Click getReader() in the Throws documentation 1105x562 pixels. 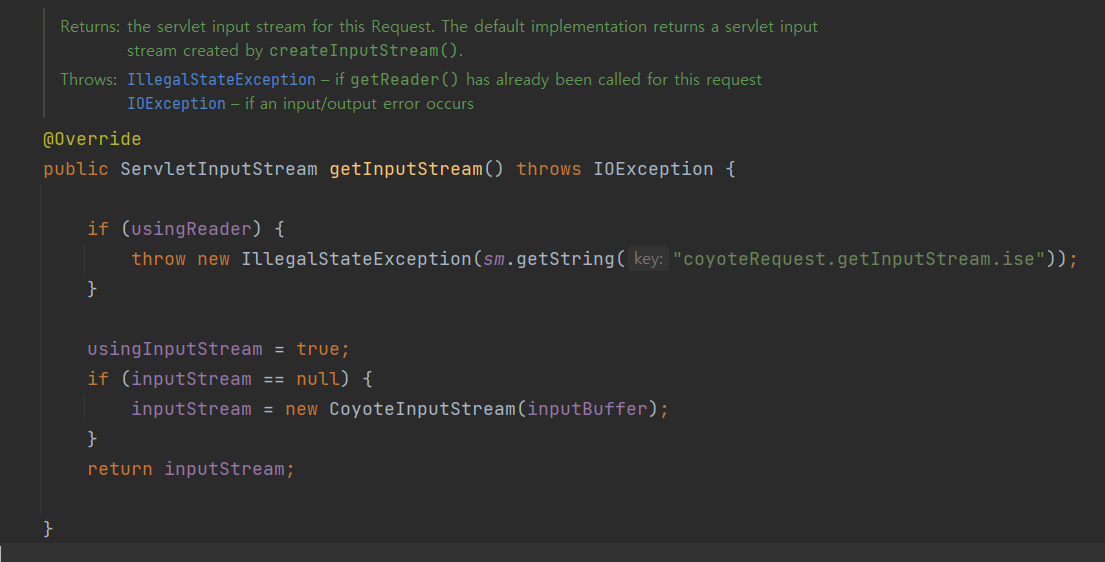404,80
